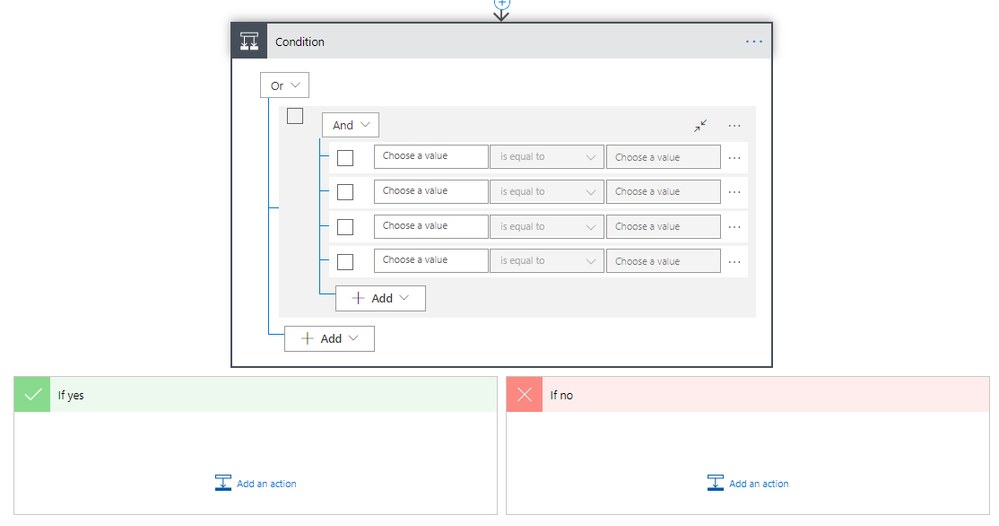Screen dimensions: 999x526
Task: Open fourth condition row ellipsis menu
Action: click(x=734, y=261)
